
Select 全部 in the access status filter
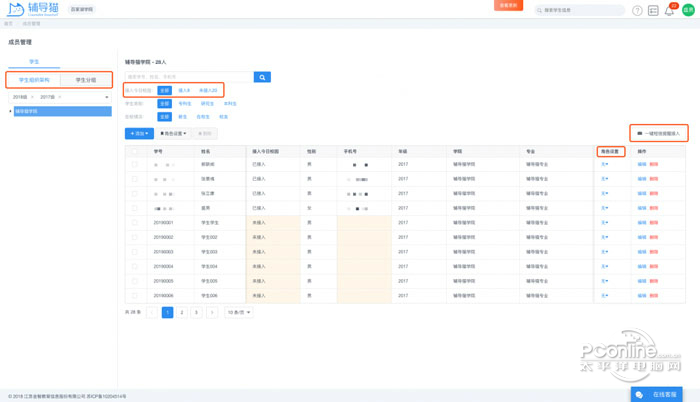tap(164, 90)
